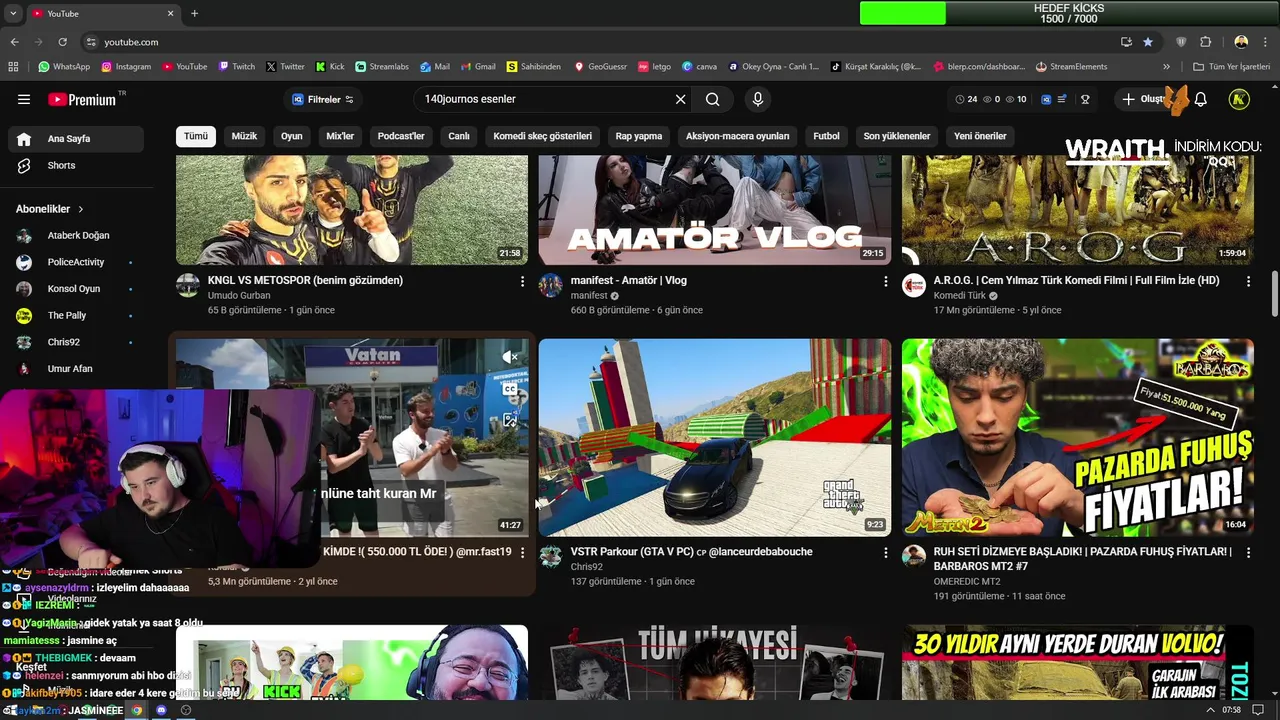
Task: Unmute the Vatan video preview
Action: (x=510, y=357)
